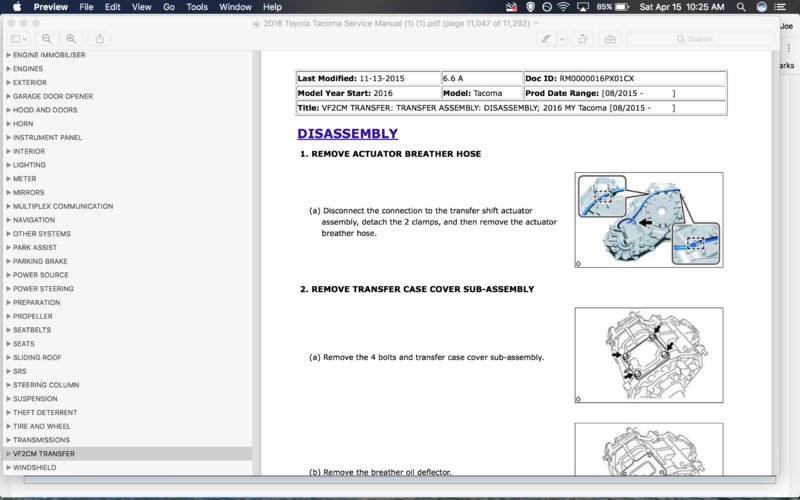Screen dimensions: 800x500
Task: Click the Search field in toolbar
Action: [x=700, y=39]
